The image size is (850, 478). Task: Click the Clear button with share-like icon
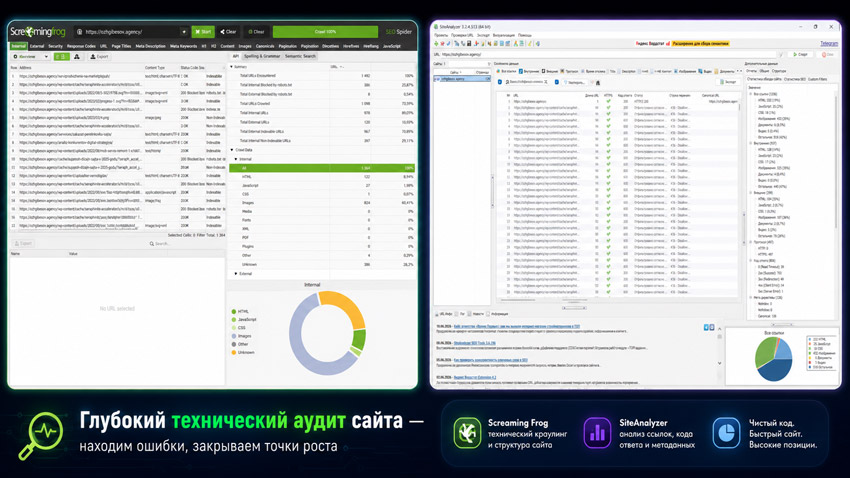click(228, 32)
